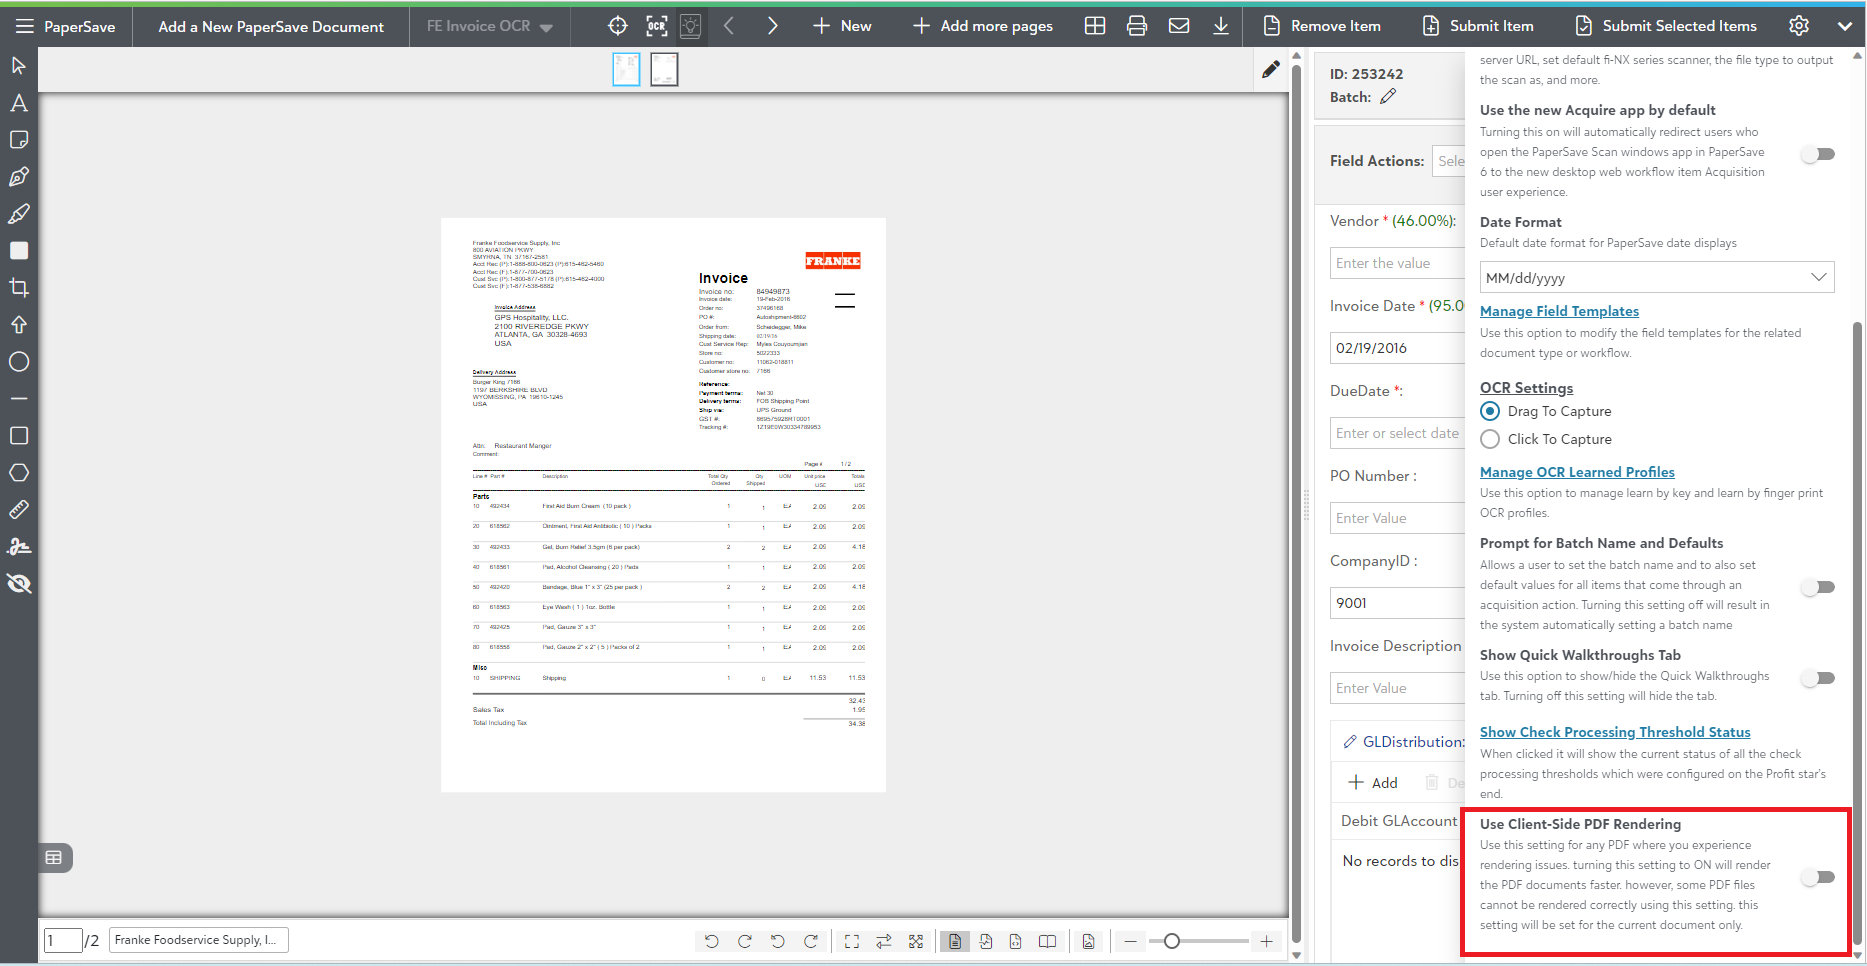This screenshot has height=966, width=1867.
Task: Click the print icon in top toolbar
Action: click(x=1137, y=26)
